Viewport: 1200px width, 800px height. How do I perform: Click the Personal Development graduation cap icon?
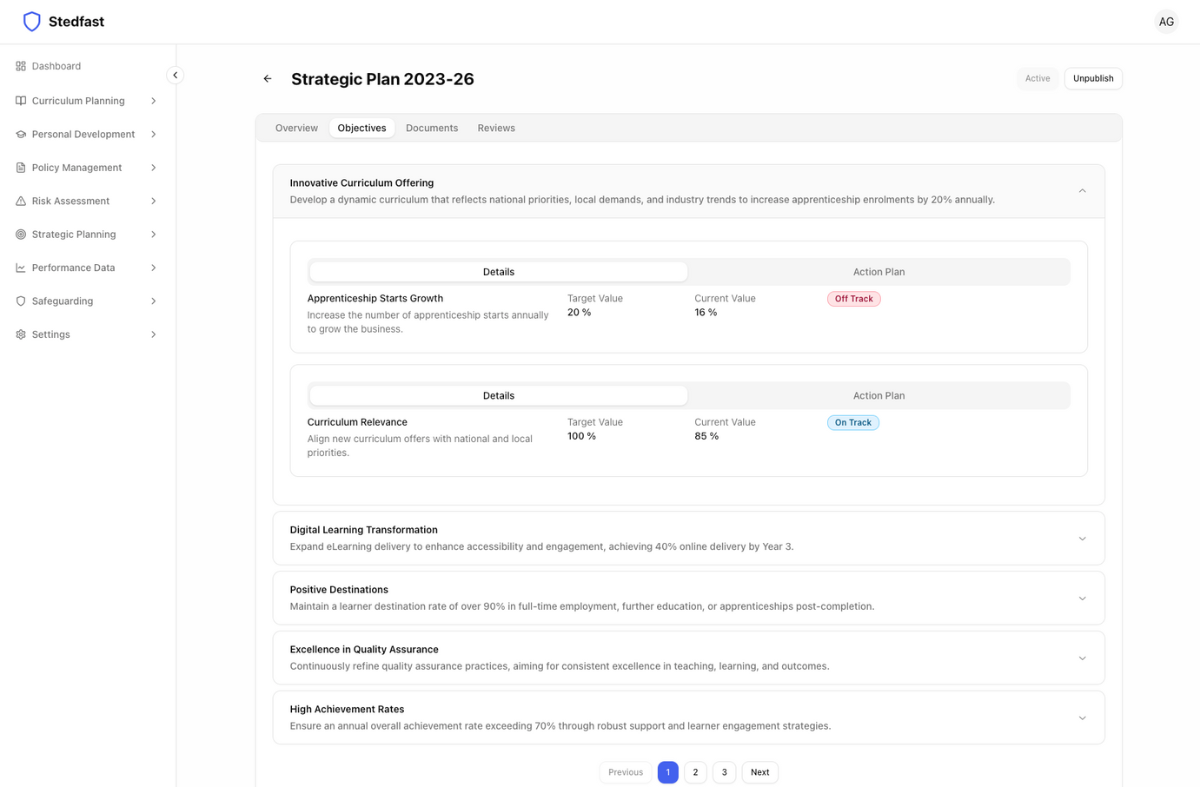pos(21,134)
